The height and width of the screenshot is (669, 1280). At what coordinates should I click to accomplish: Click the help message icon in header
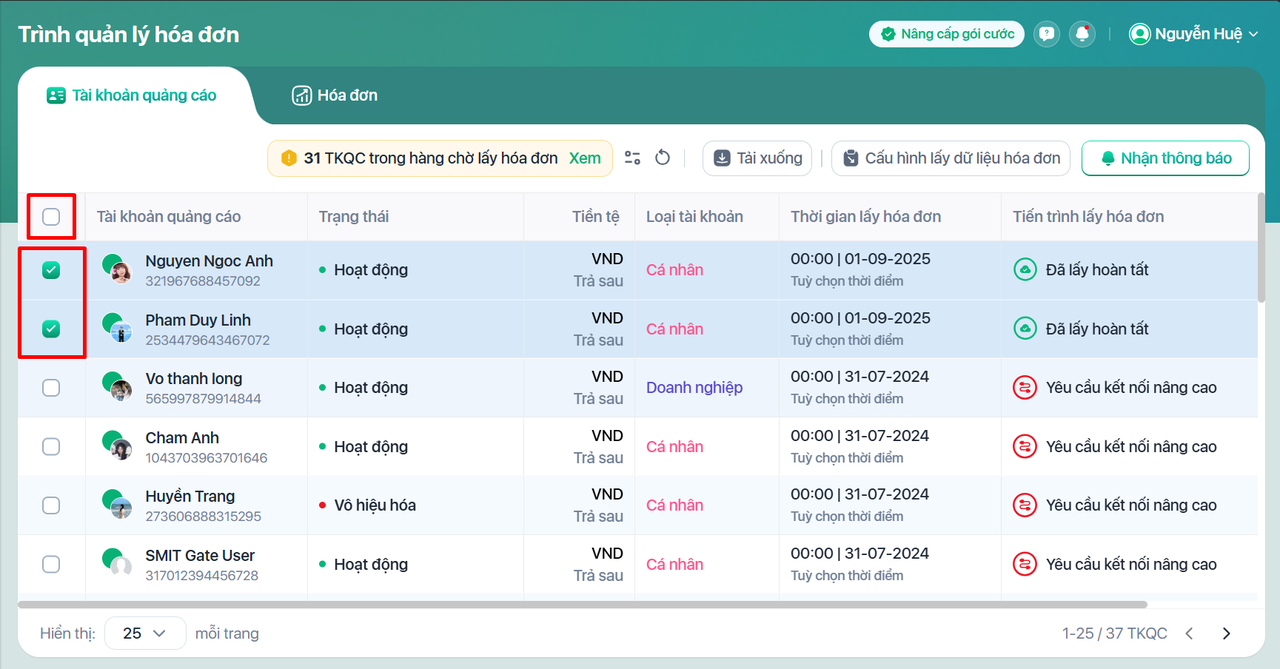pyautogui.click(x=1046, y=34)
